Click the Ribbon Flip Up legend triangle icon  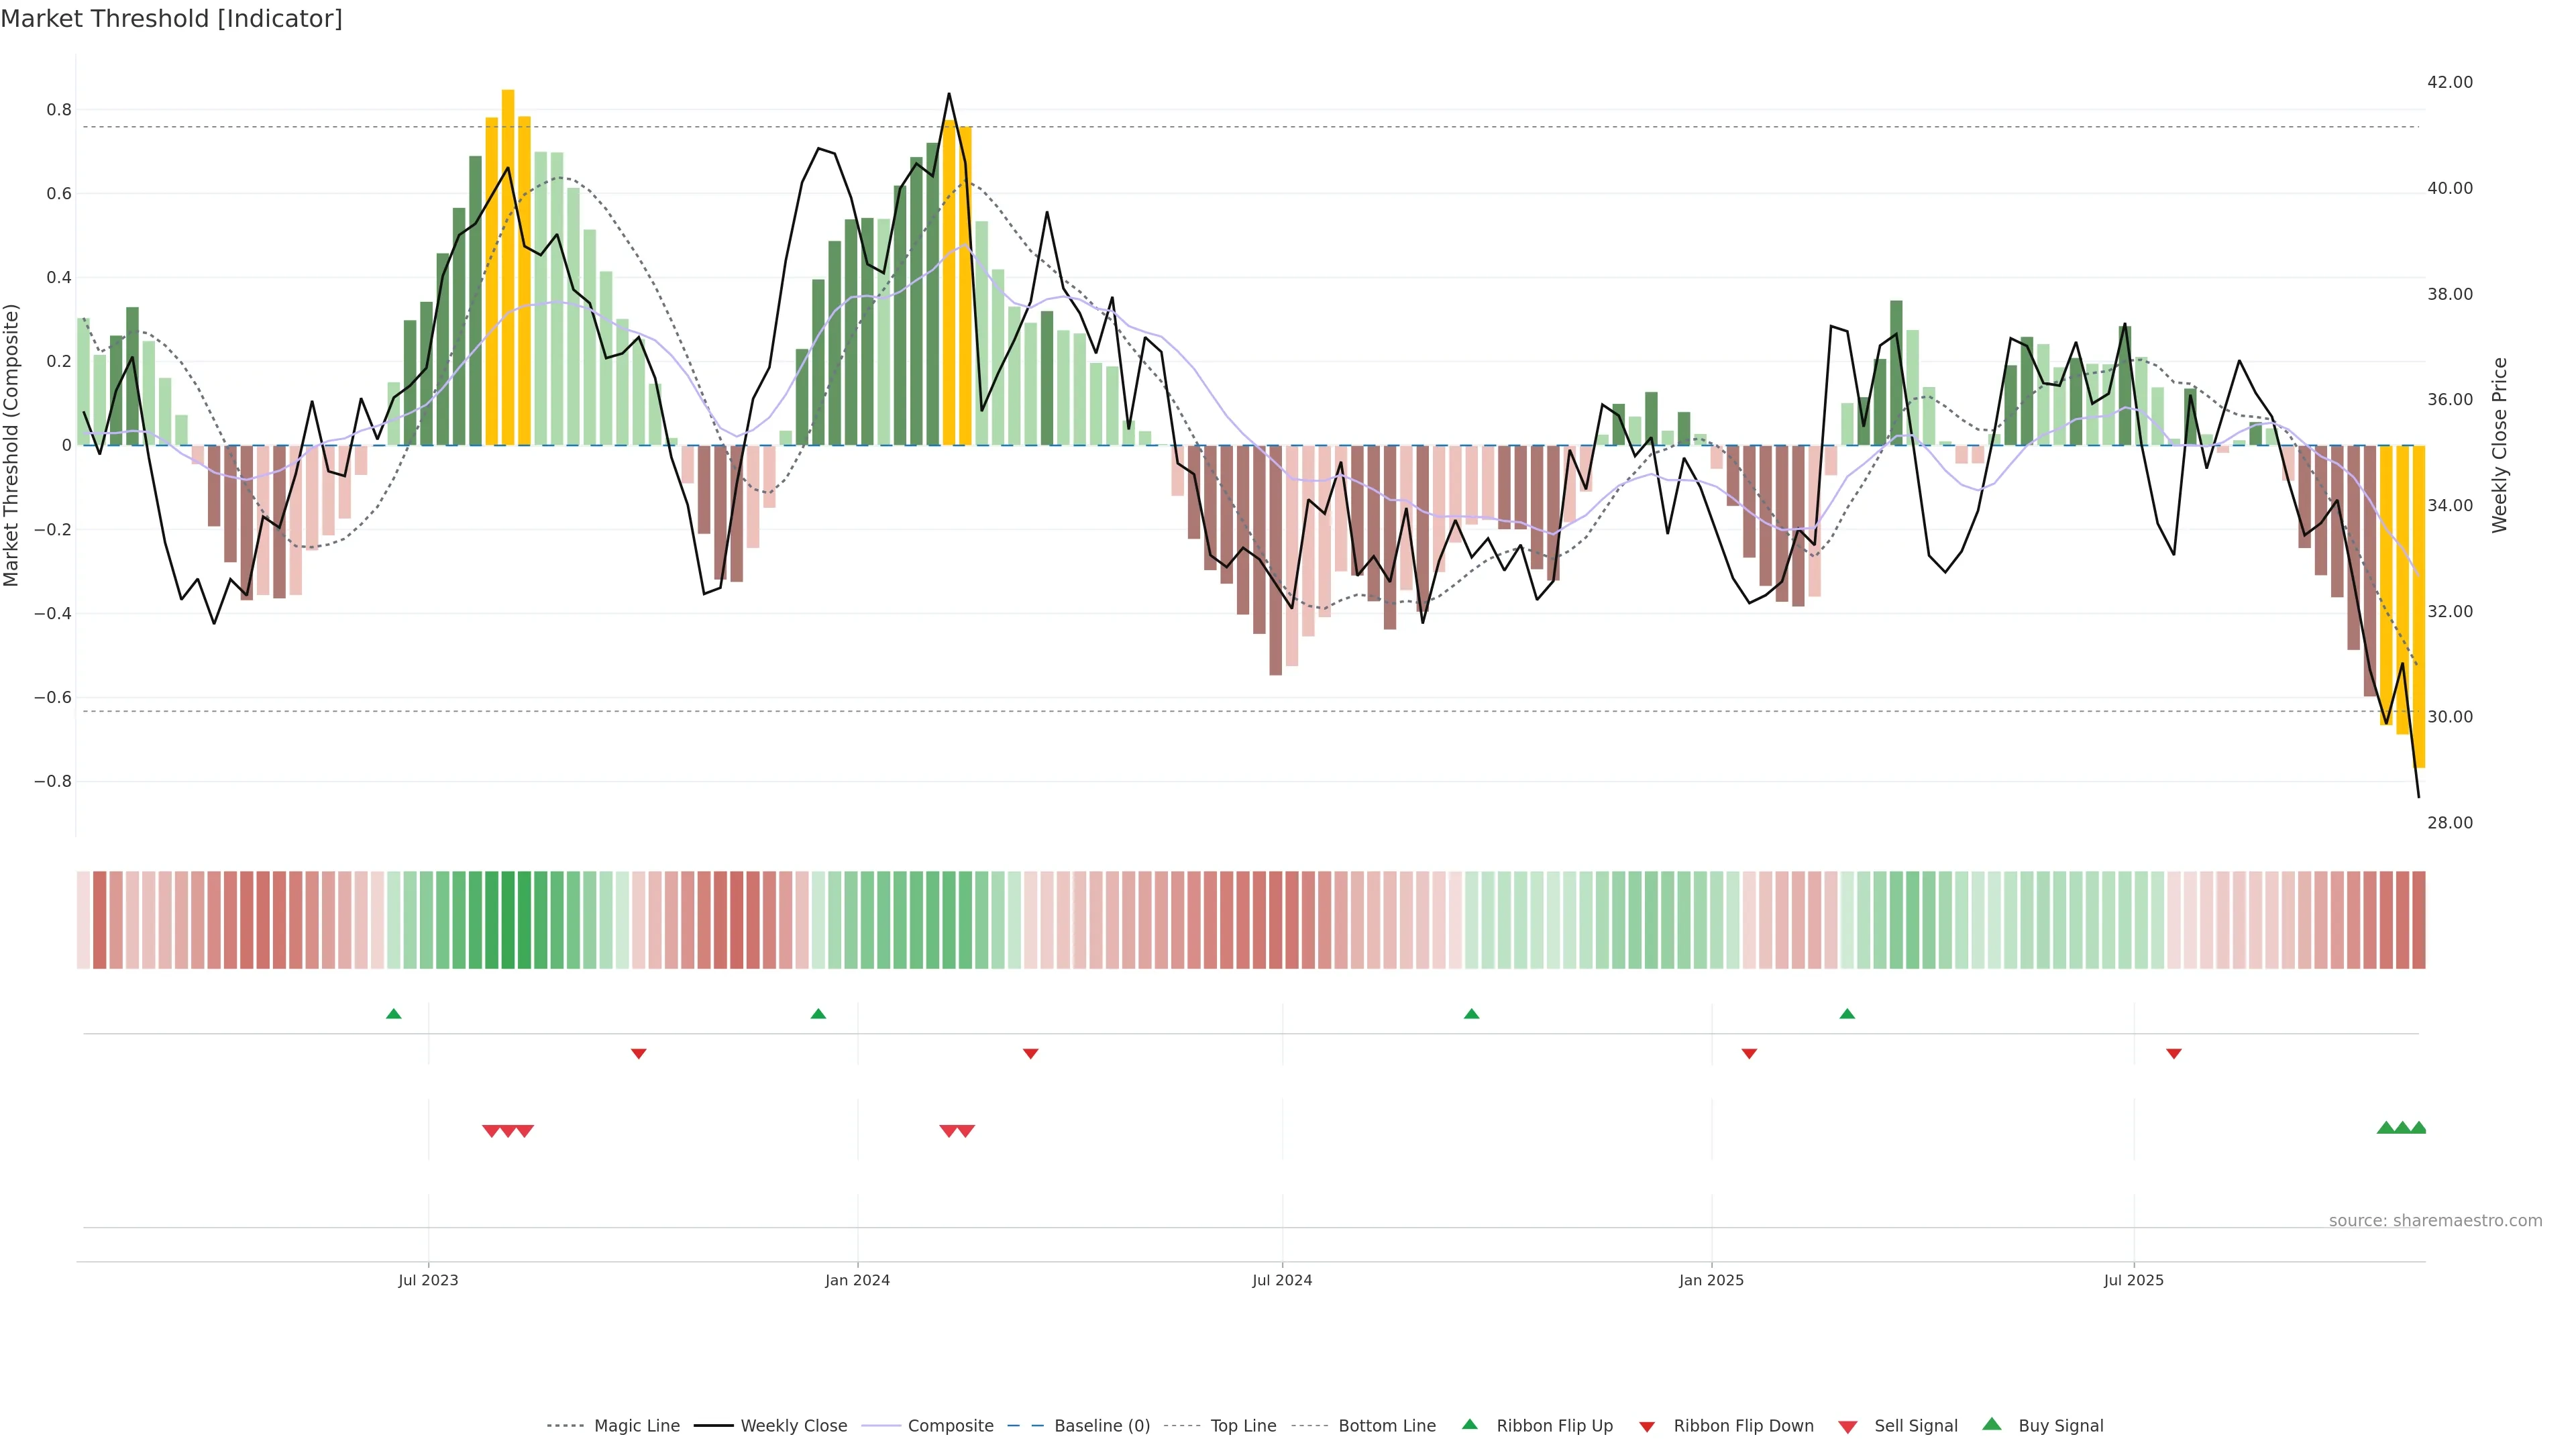tap(1469, 1424)
